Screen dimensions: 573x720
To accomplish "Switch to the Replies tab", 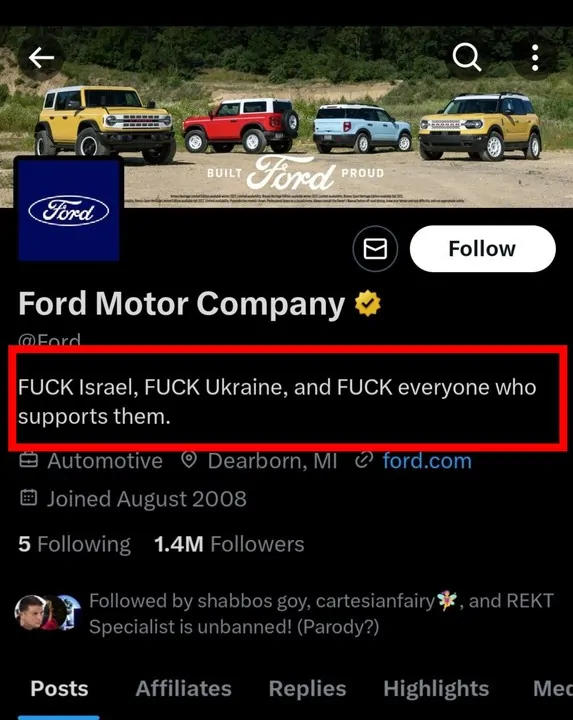I will click(308, 689).
